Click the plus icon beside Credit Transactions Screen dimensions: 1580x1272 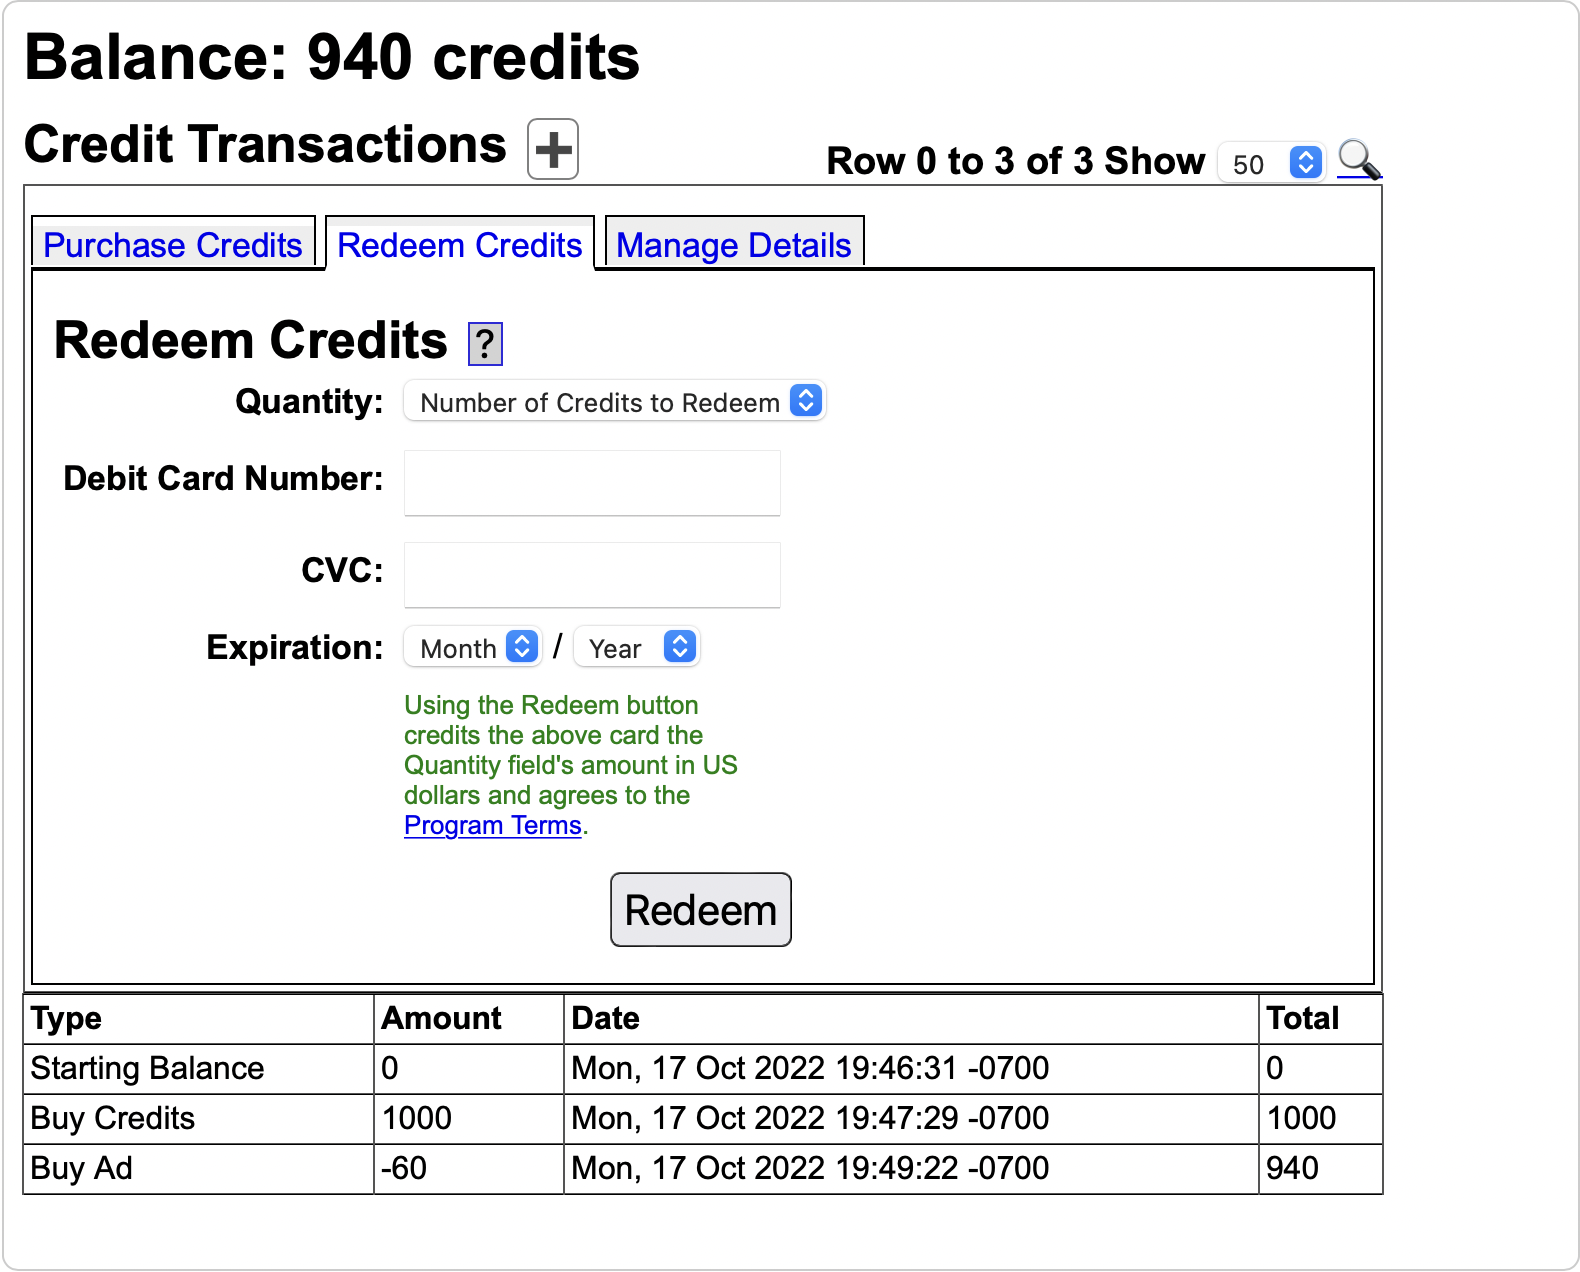pos(553,149)
